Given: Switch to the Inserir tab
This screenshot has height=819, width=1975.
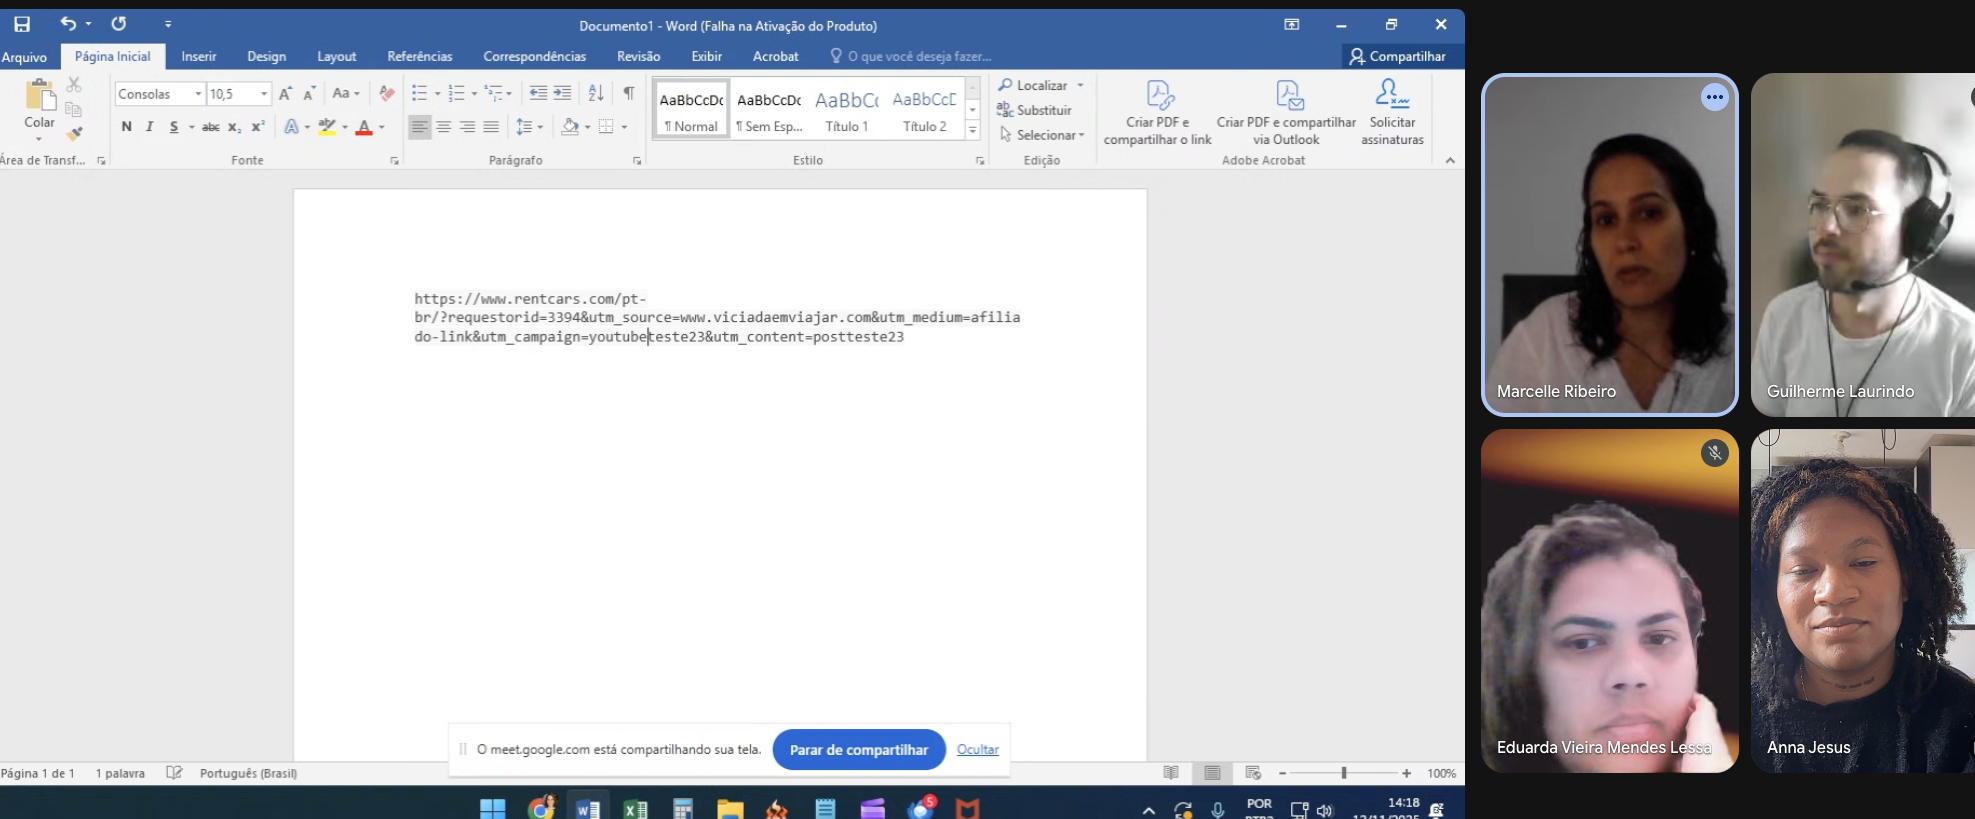Looking at the screenshot, I should [x=198, y=56].
